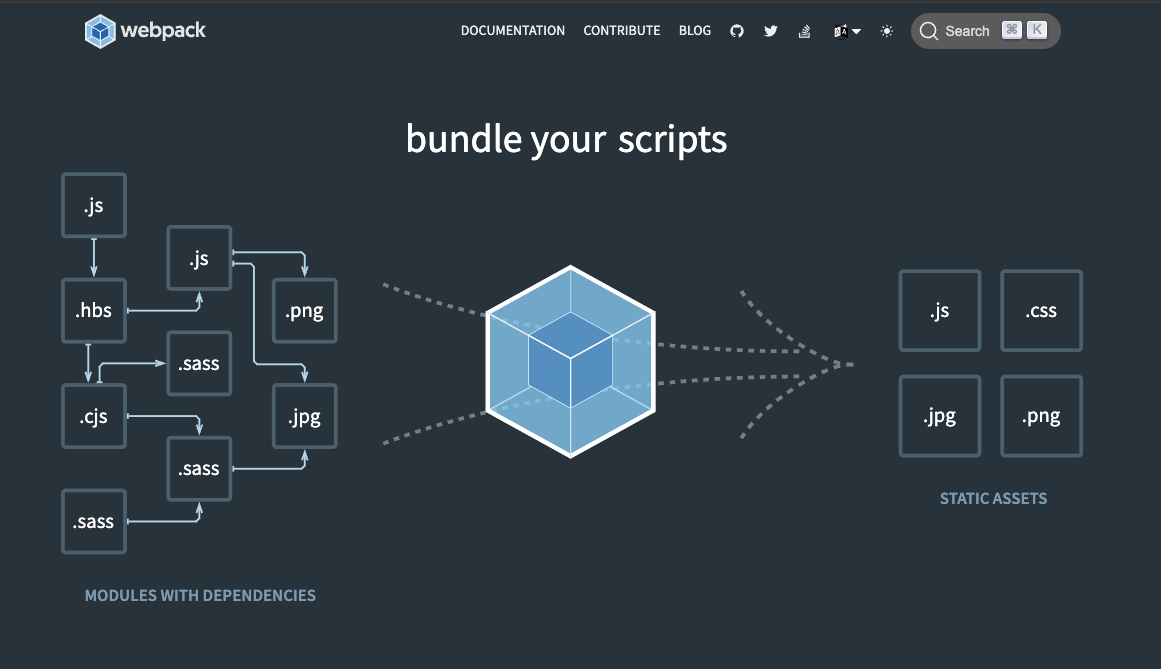This screenshot has width=1161, height=669.
Task: Focus the Search input field
Action: (986, 31)
